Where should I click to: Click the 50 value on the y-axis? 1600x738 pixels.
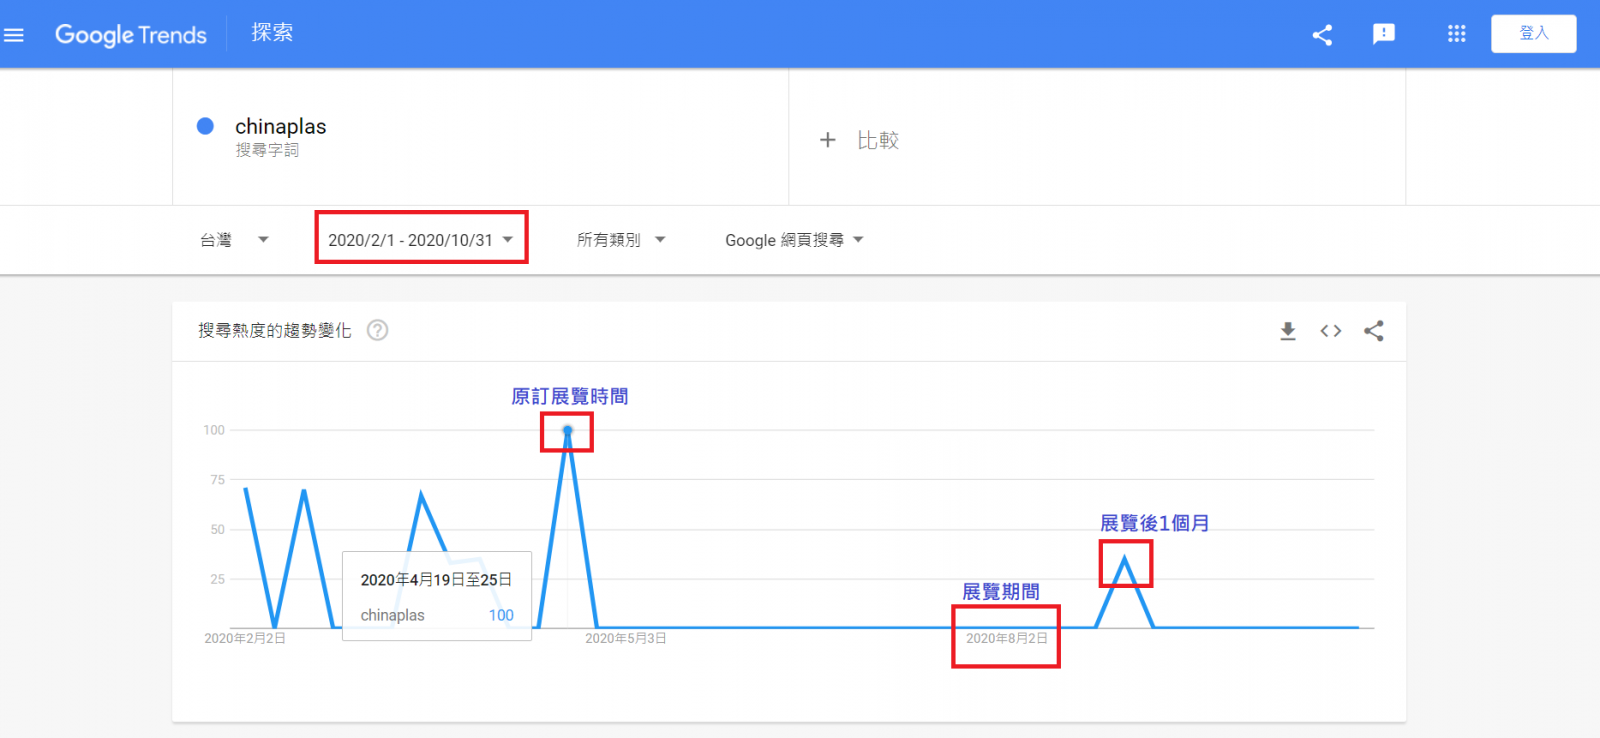[217, 530]
